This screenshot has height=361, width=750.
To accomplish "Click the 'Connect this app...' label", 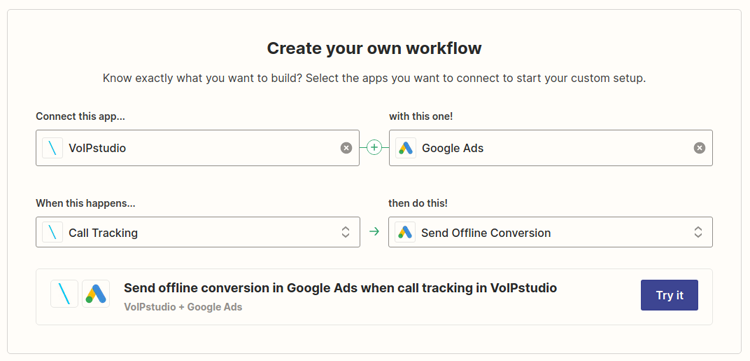I will click(80, 116).
